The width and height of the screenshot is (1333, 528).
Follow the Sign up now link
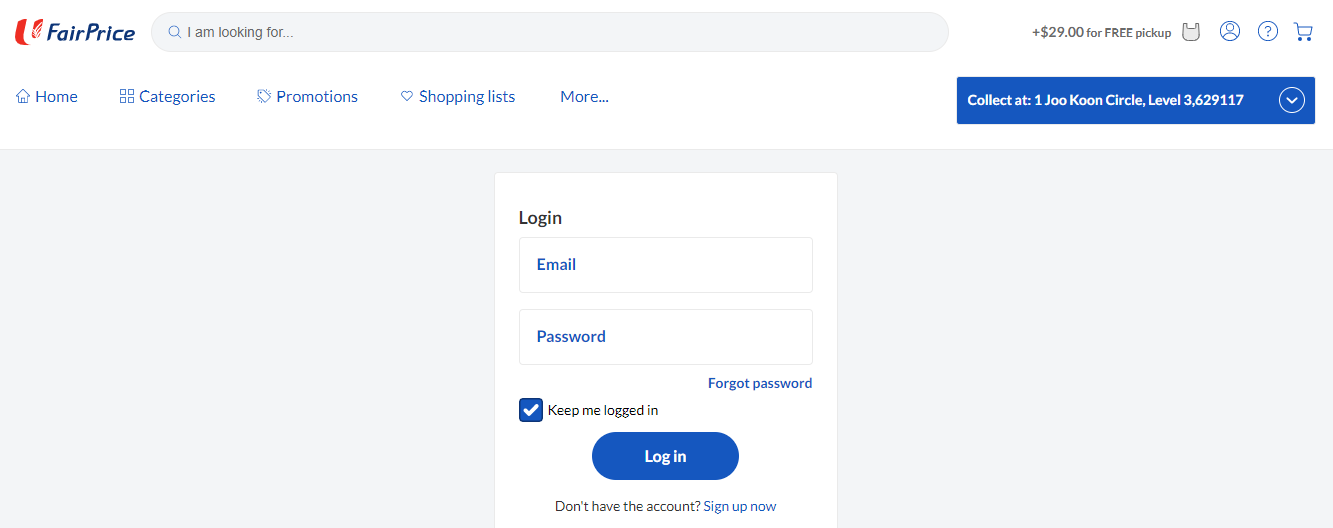tap(740, 506)
